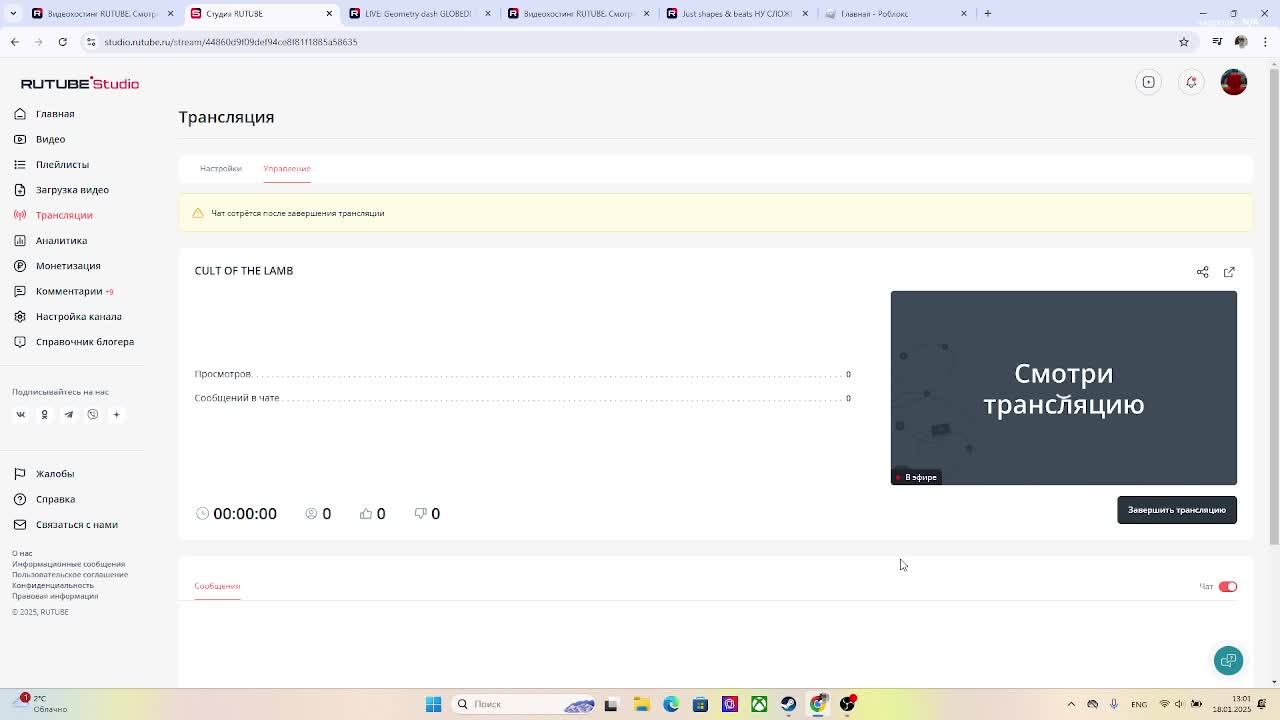
Task: Open the browser media control icon
Action: [1217, 42]
